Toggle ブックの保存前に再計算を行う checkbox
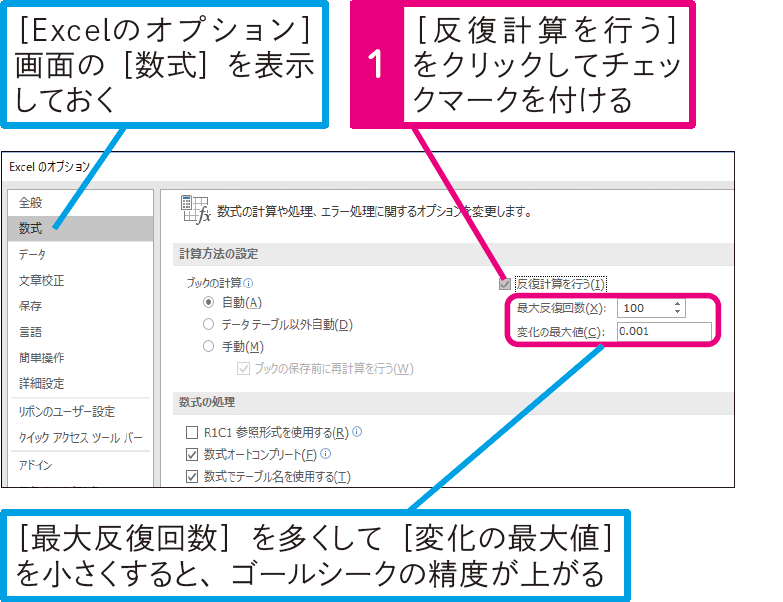783x602 pixels. pos(243,369)
